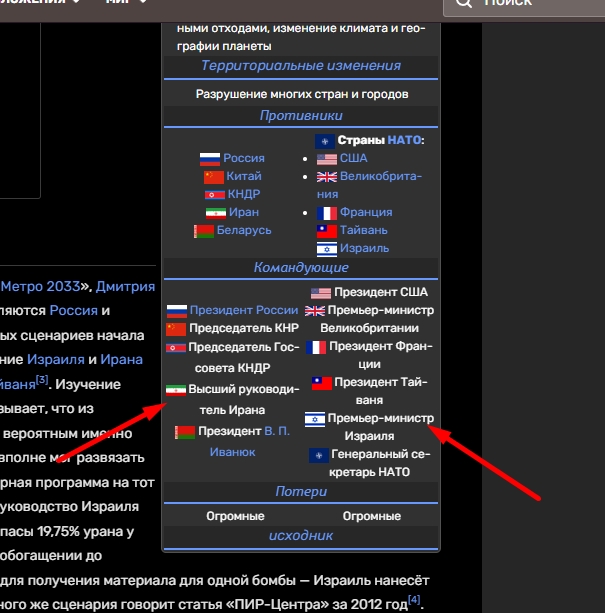Screen dimensions: 605x613
Task: Open the США link
Action: [354, 158]
